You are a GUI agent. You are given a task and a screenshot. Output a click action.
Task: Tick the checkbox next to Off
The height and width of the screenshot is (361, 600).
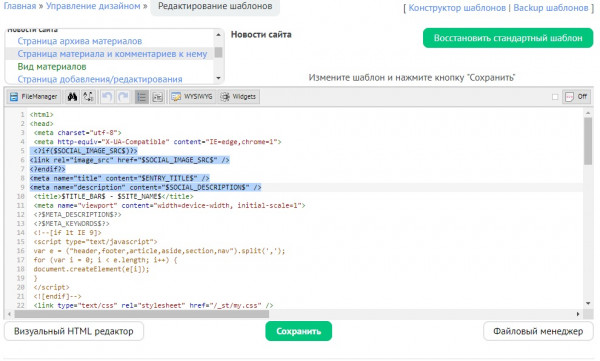pyautogui.click(x=555, y=97)
